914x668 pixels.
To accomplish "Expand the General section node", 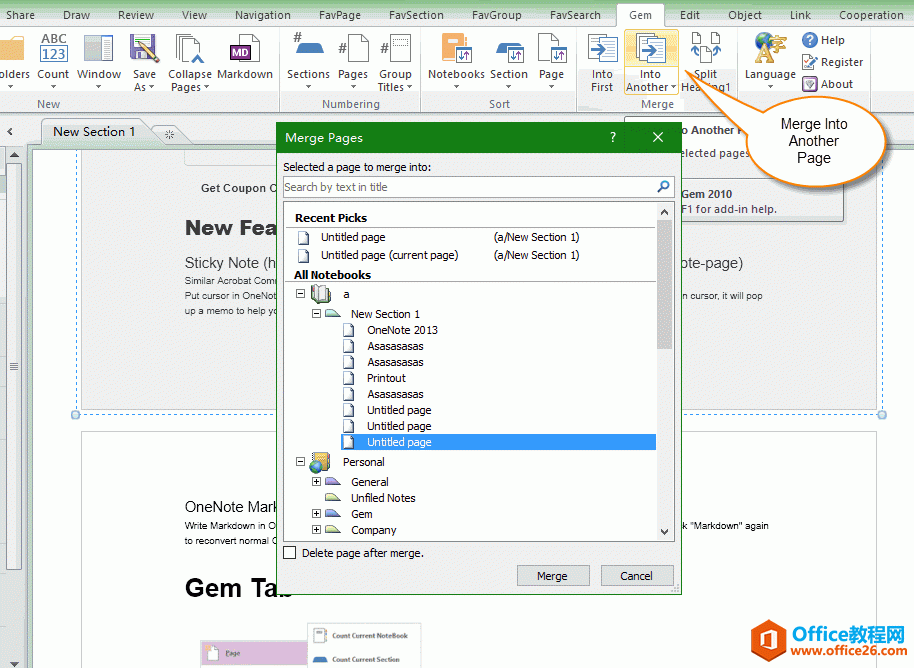I will pyautogui.click(x=317, y=482).
